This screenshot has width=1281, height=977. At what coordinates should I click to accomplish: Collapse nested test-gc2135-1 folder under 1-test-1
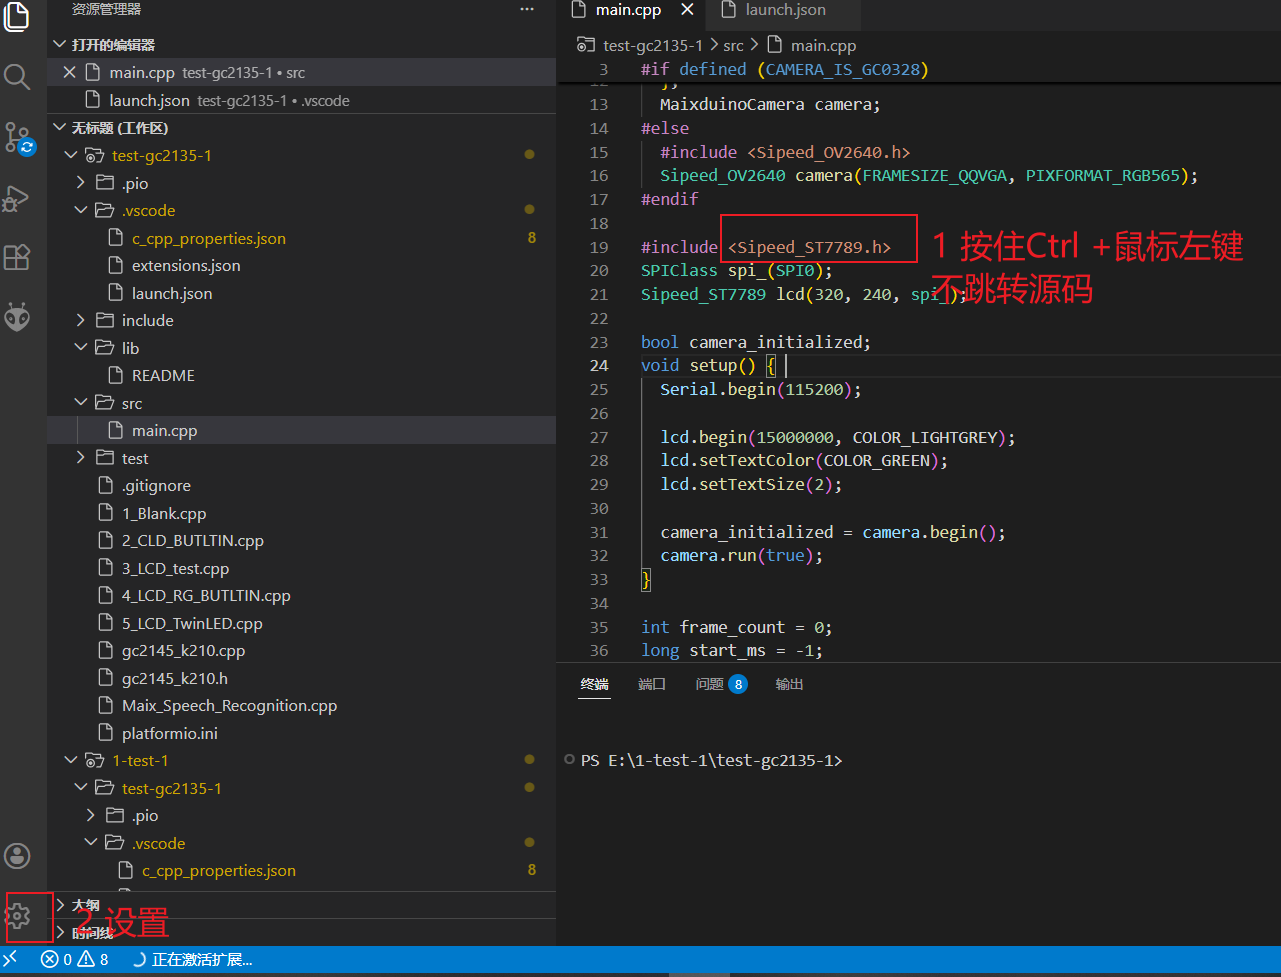301,788
